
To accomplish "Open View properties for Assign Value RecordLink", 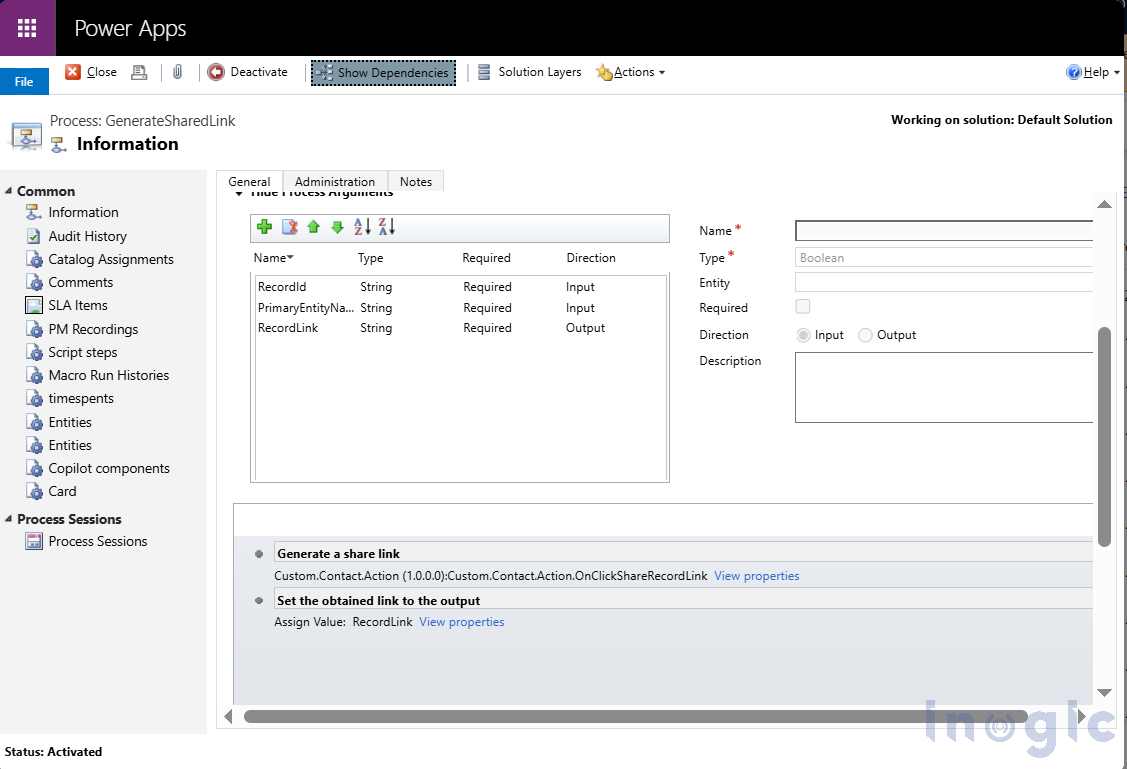I will click(461, 622).
